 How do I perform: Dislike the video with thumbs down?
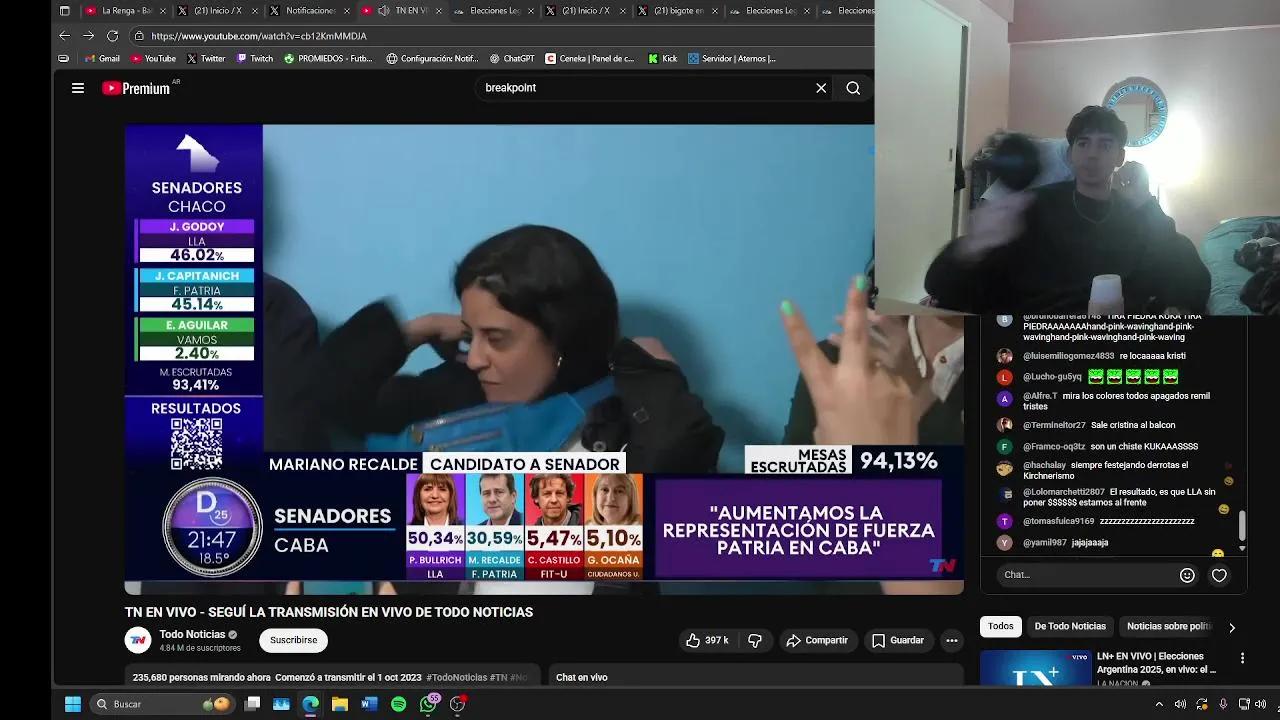point(755,640)
